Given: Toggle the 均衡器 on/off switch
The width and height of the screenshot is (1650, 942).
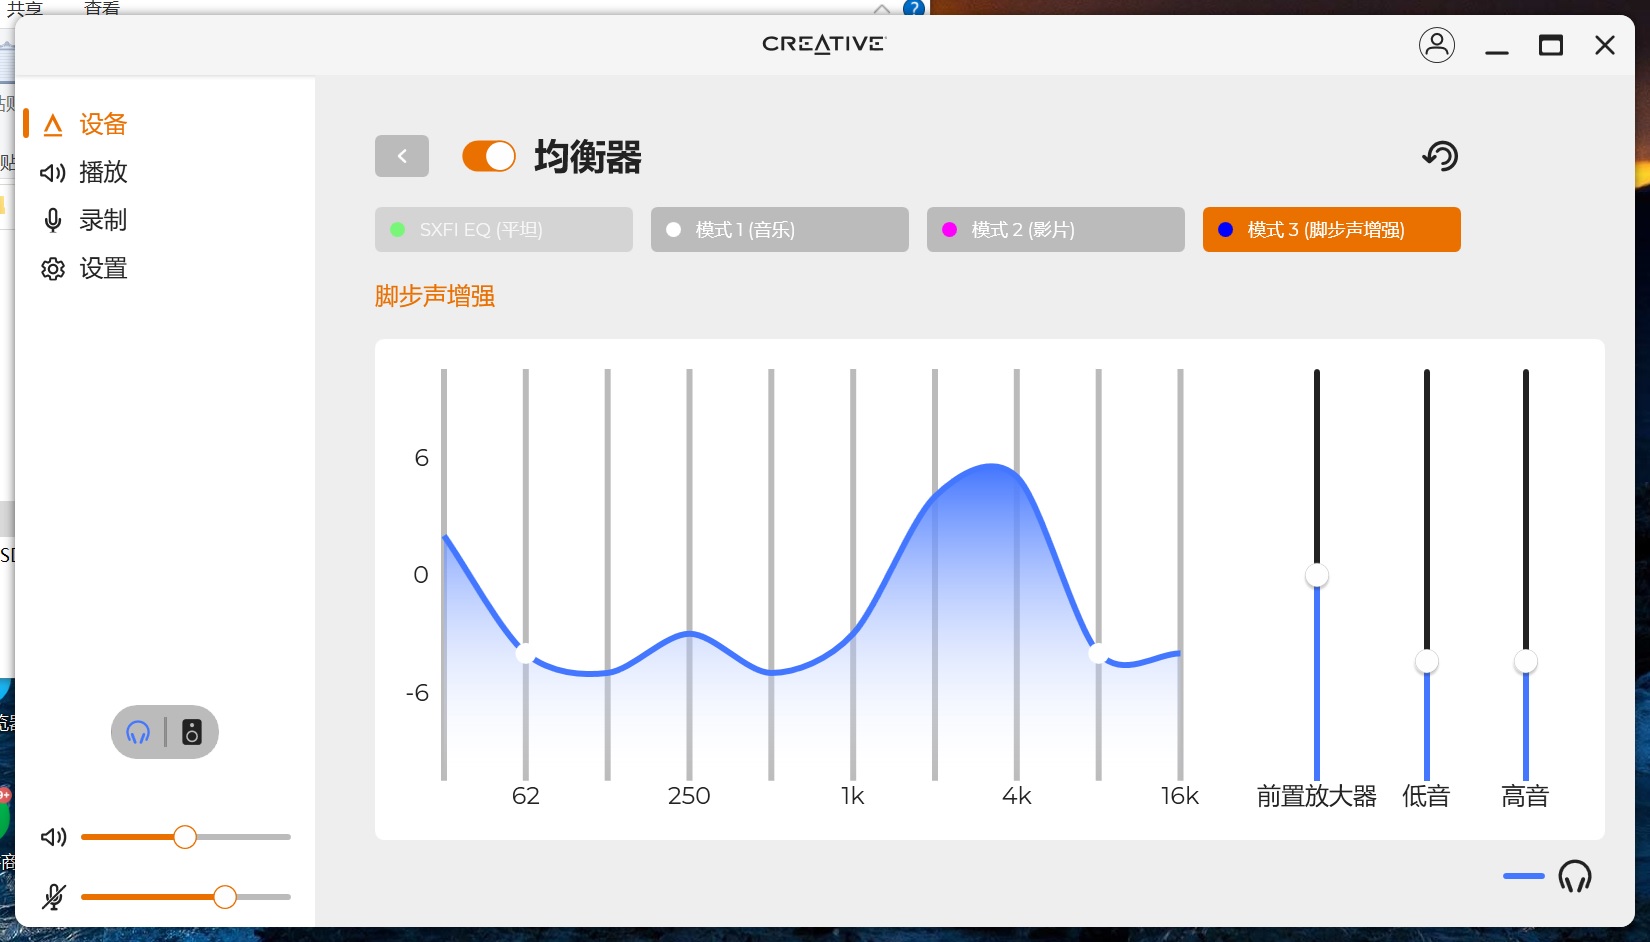Looking at the screenshot, I should pyautogui.click(x=488, y=156).
